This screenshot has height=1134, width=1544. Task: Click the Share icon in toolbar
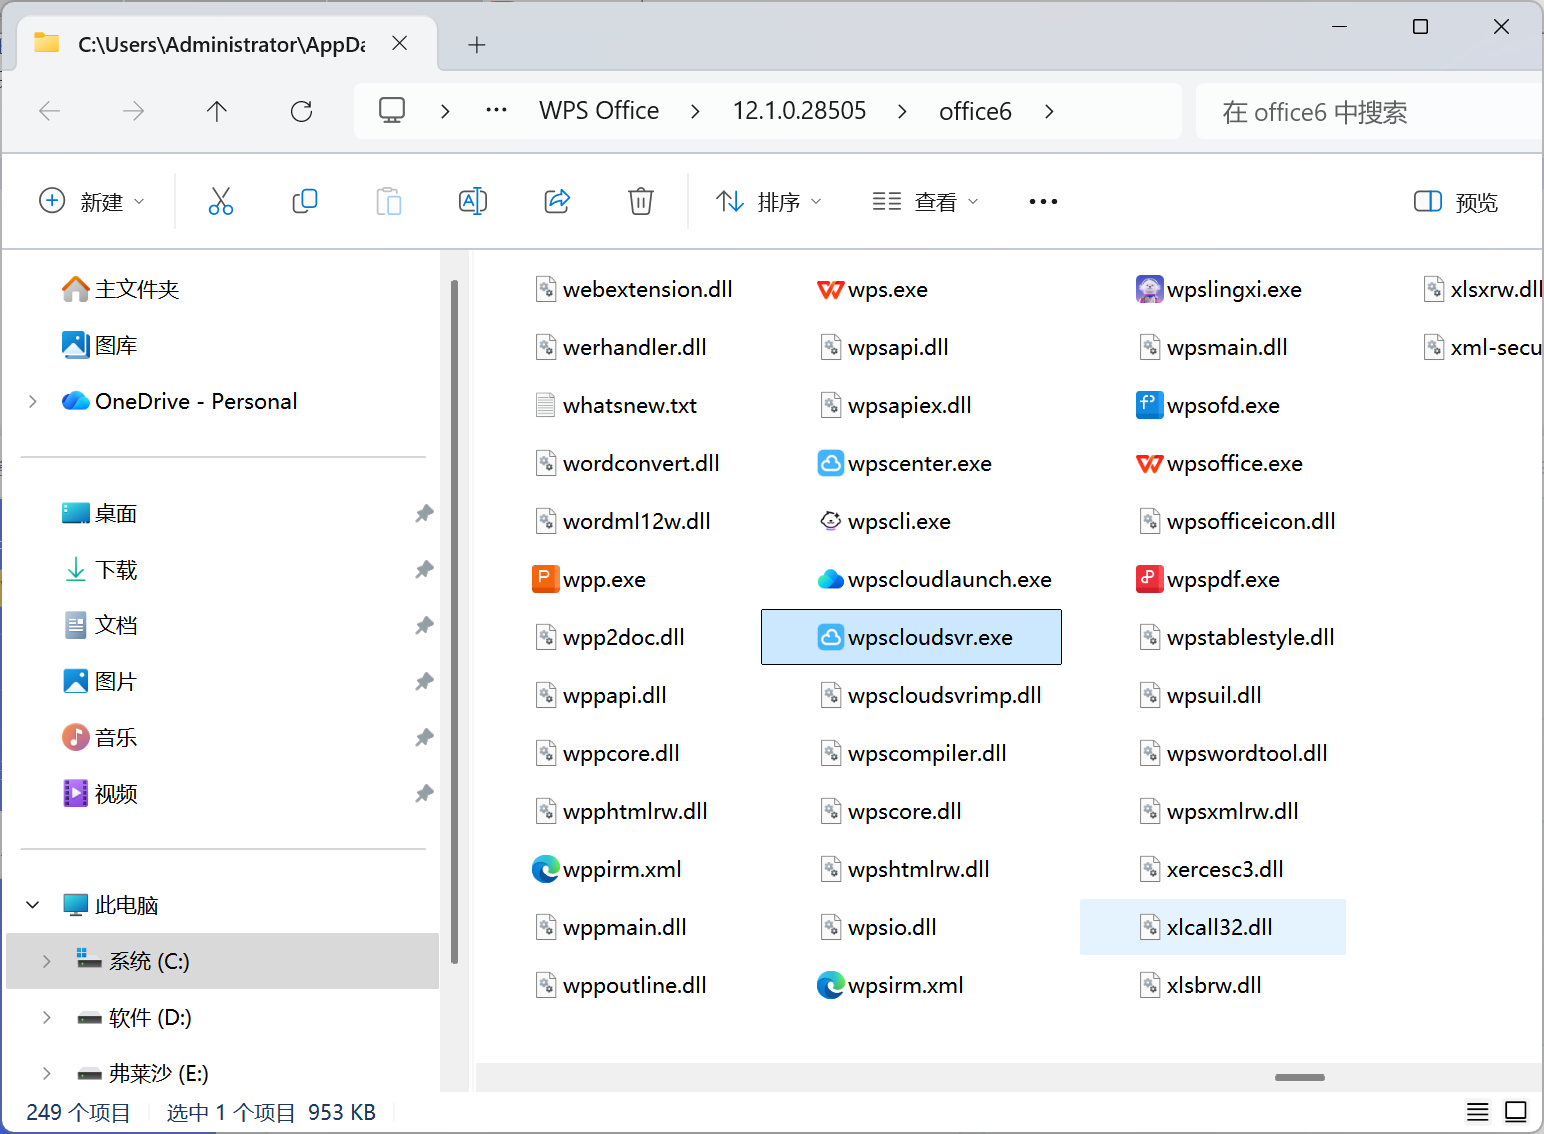click(x=557, y=201)
